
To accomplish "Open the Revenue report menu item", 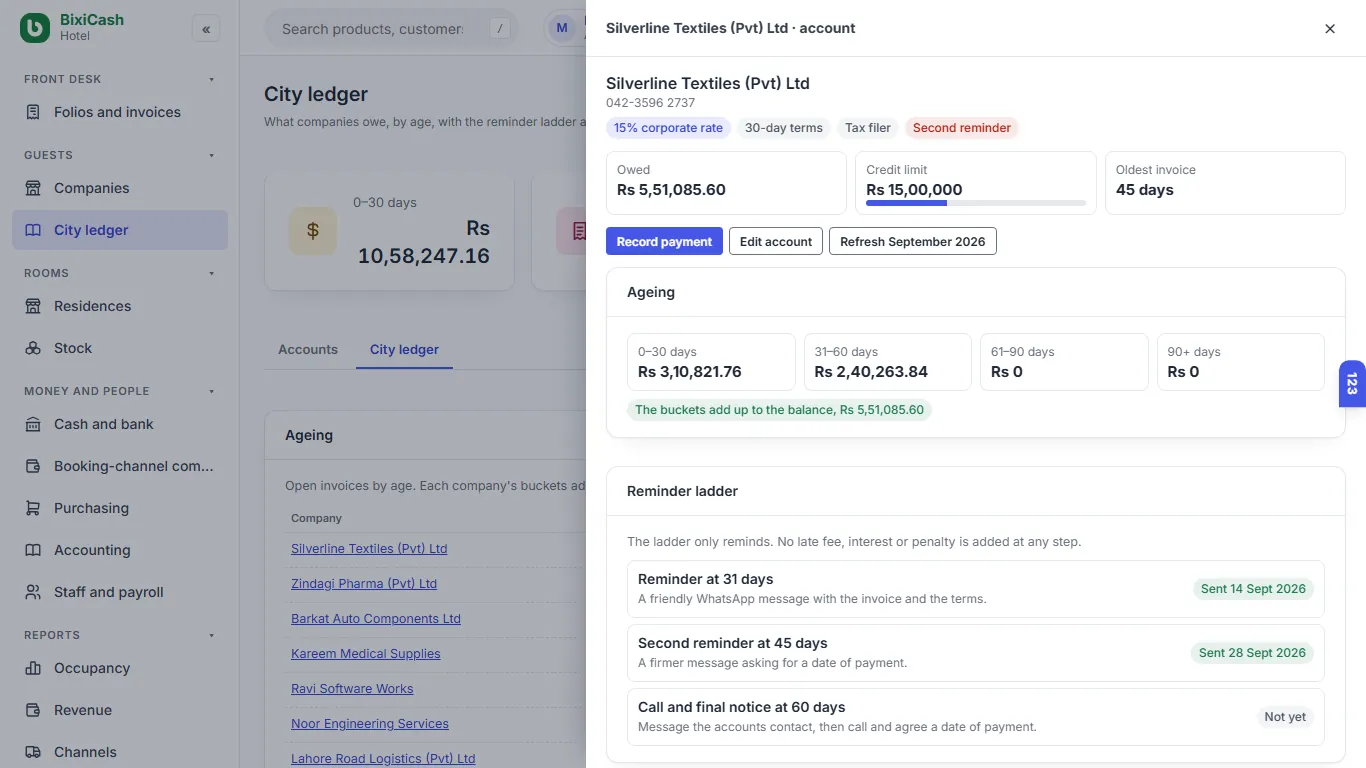I will click(120, 710).
